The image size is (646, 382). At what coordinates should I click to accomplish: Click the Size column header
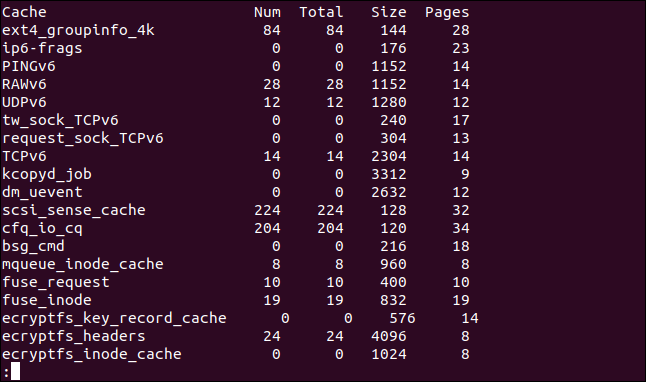pos(389,12)
